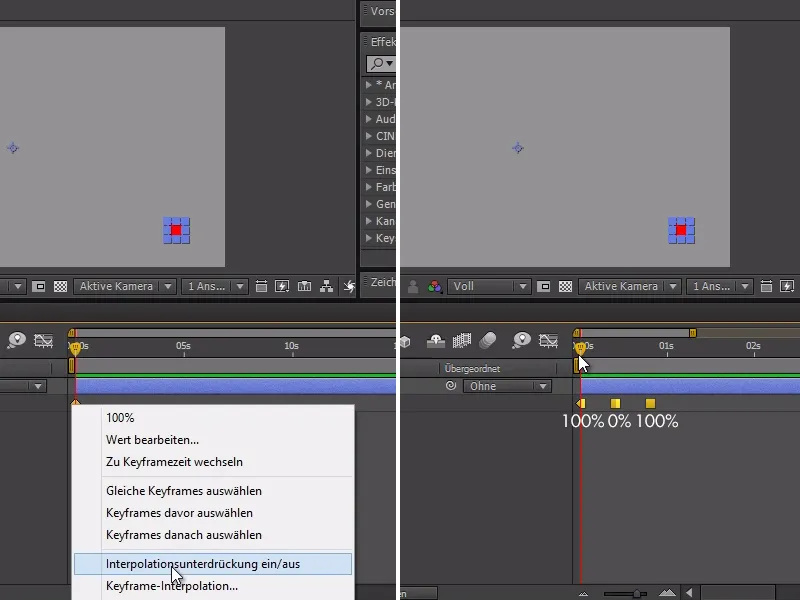Screen dimensions: 800x600
Task: Toggle hide shy layers in right timeline
Action: (x=436, y=341)
